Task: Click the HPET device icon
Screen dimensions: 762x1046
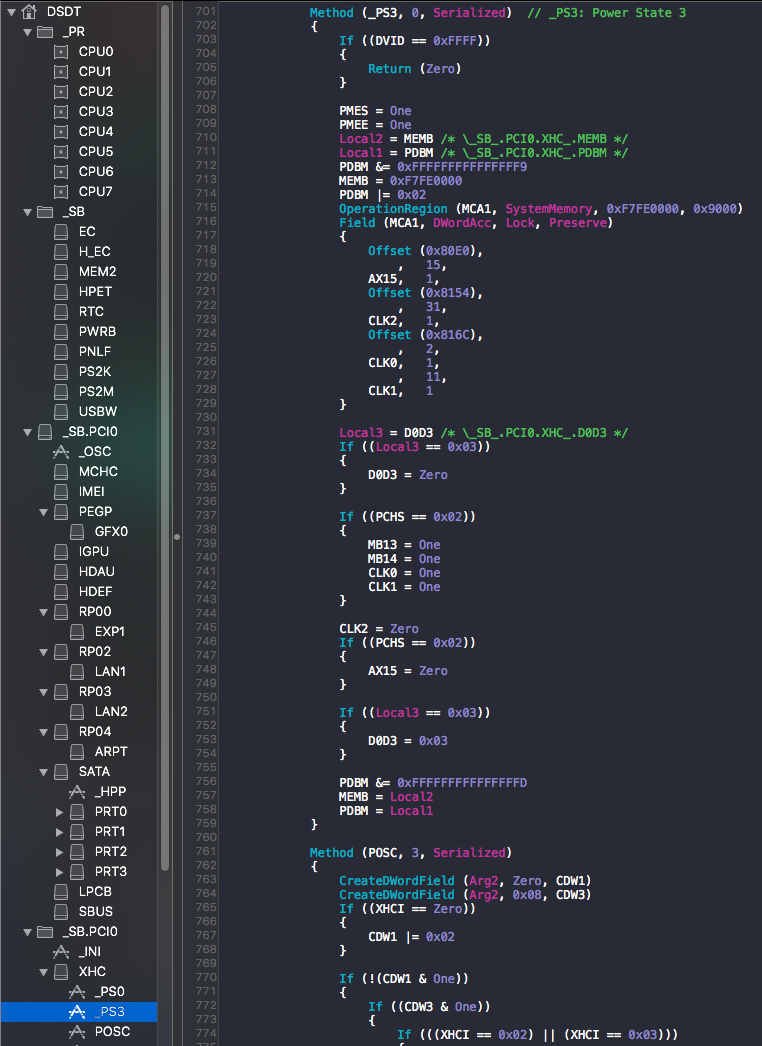Action: pyautogui.click(x=61, y=292)
